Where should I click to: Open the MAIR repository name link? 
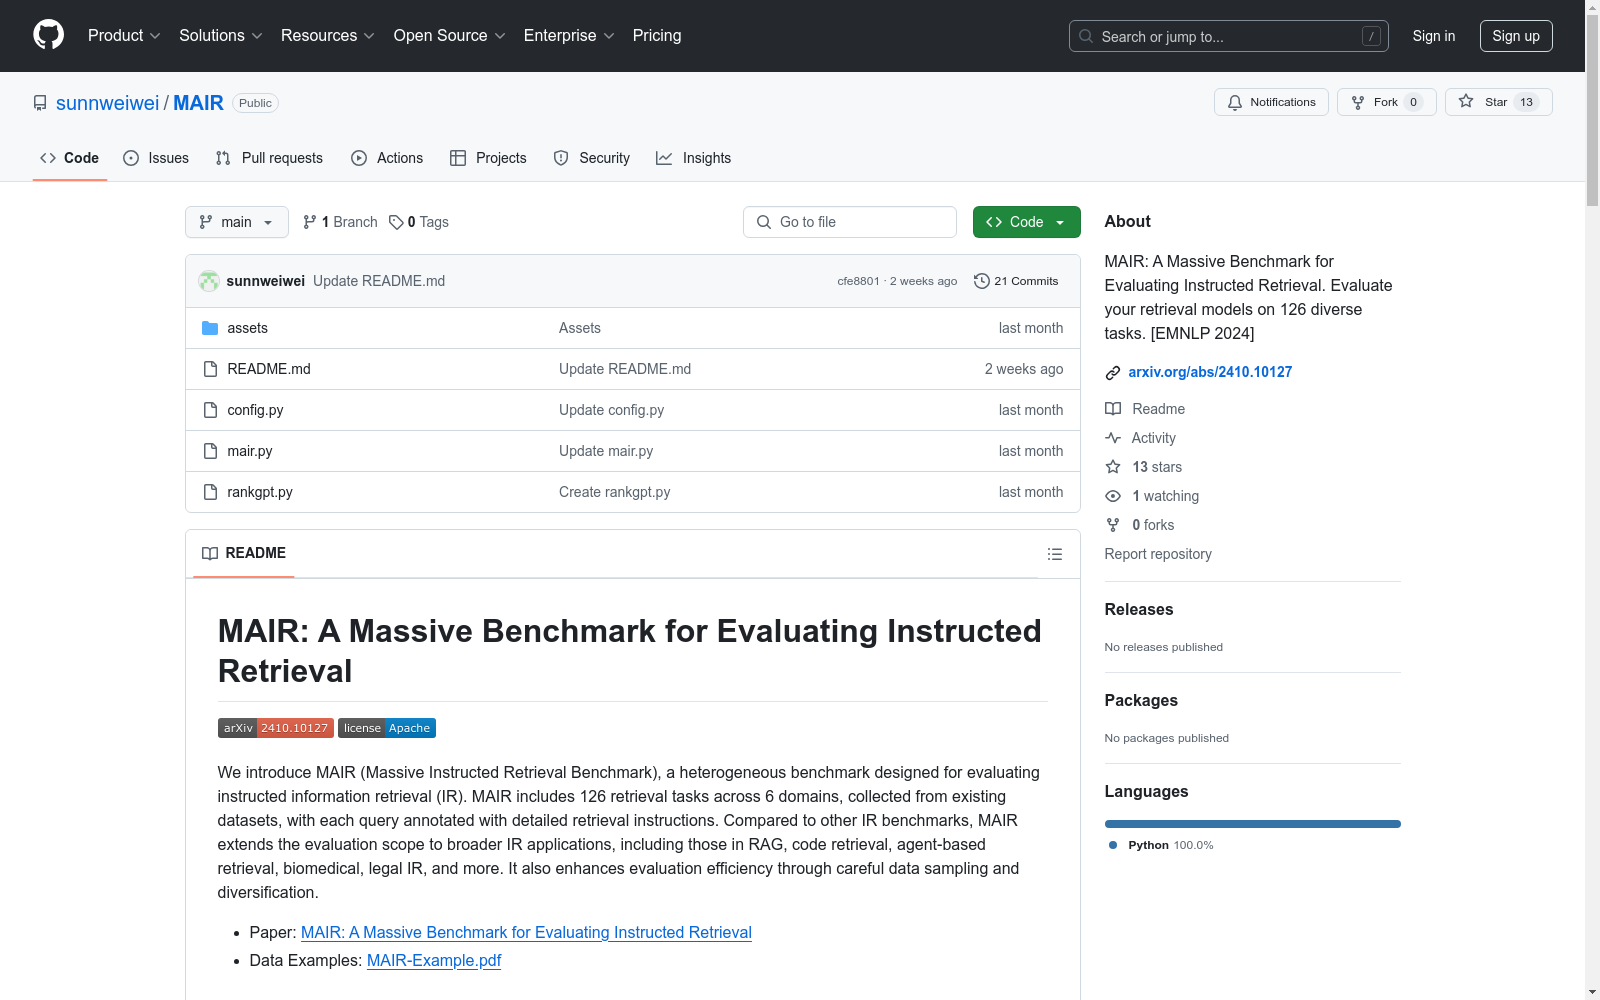click(198, 103)
